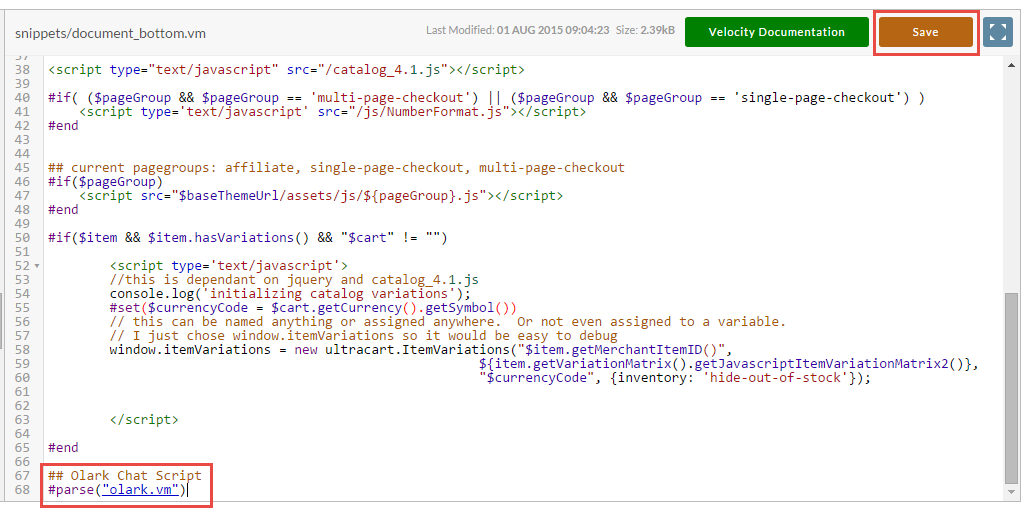
Task: Click the NumberFormat.js script line
Action: 332,112
